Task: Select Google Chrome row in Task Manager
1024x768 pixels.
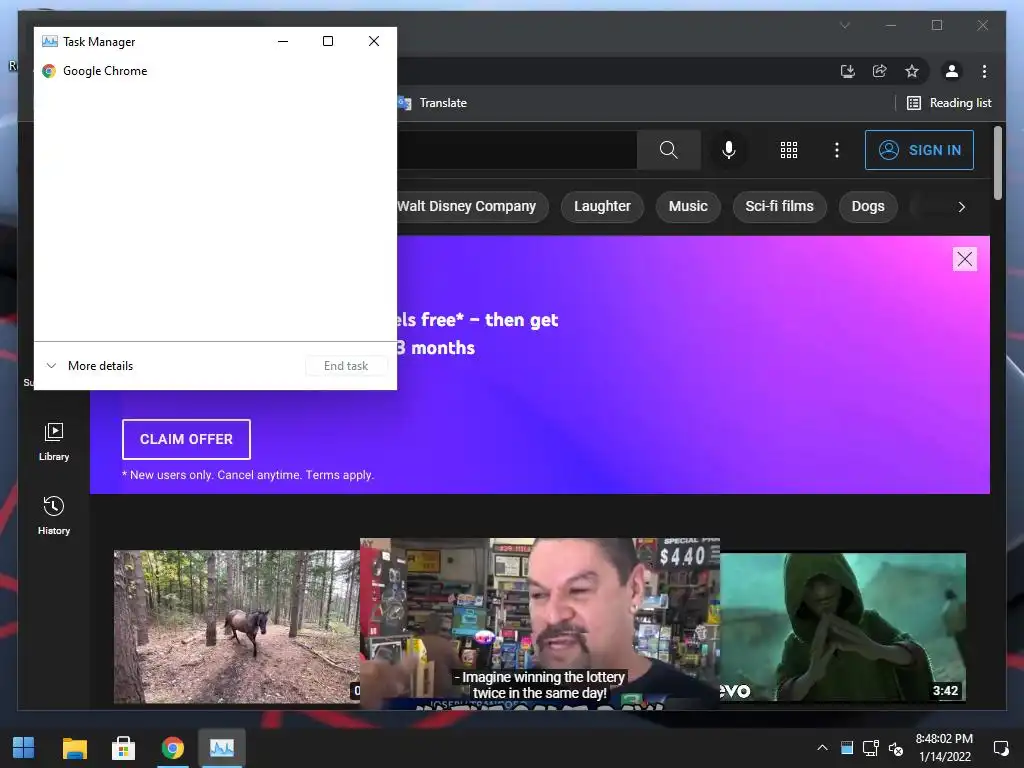Action: tap(215, 71)
